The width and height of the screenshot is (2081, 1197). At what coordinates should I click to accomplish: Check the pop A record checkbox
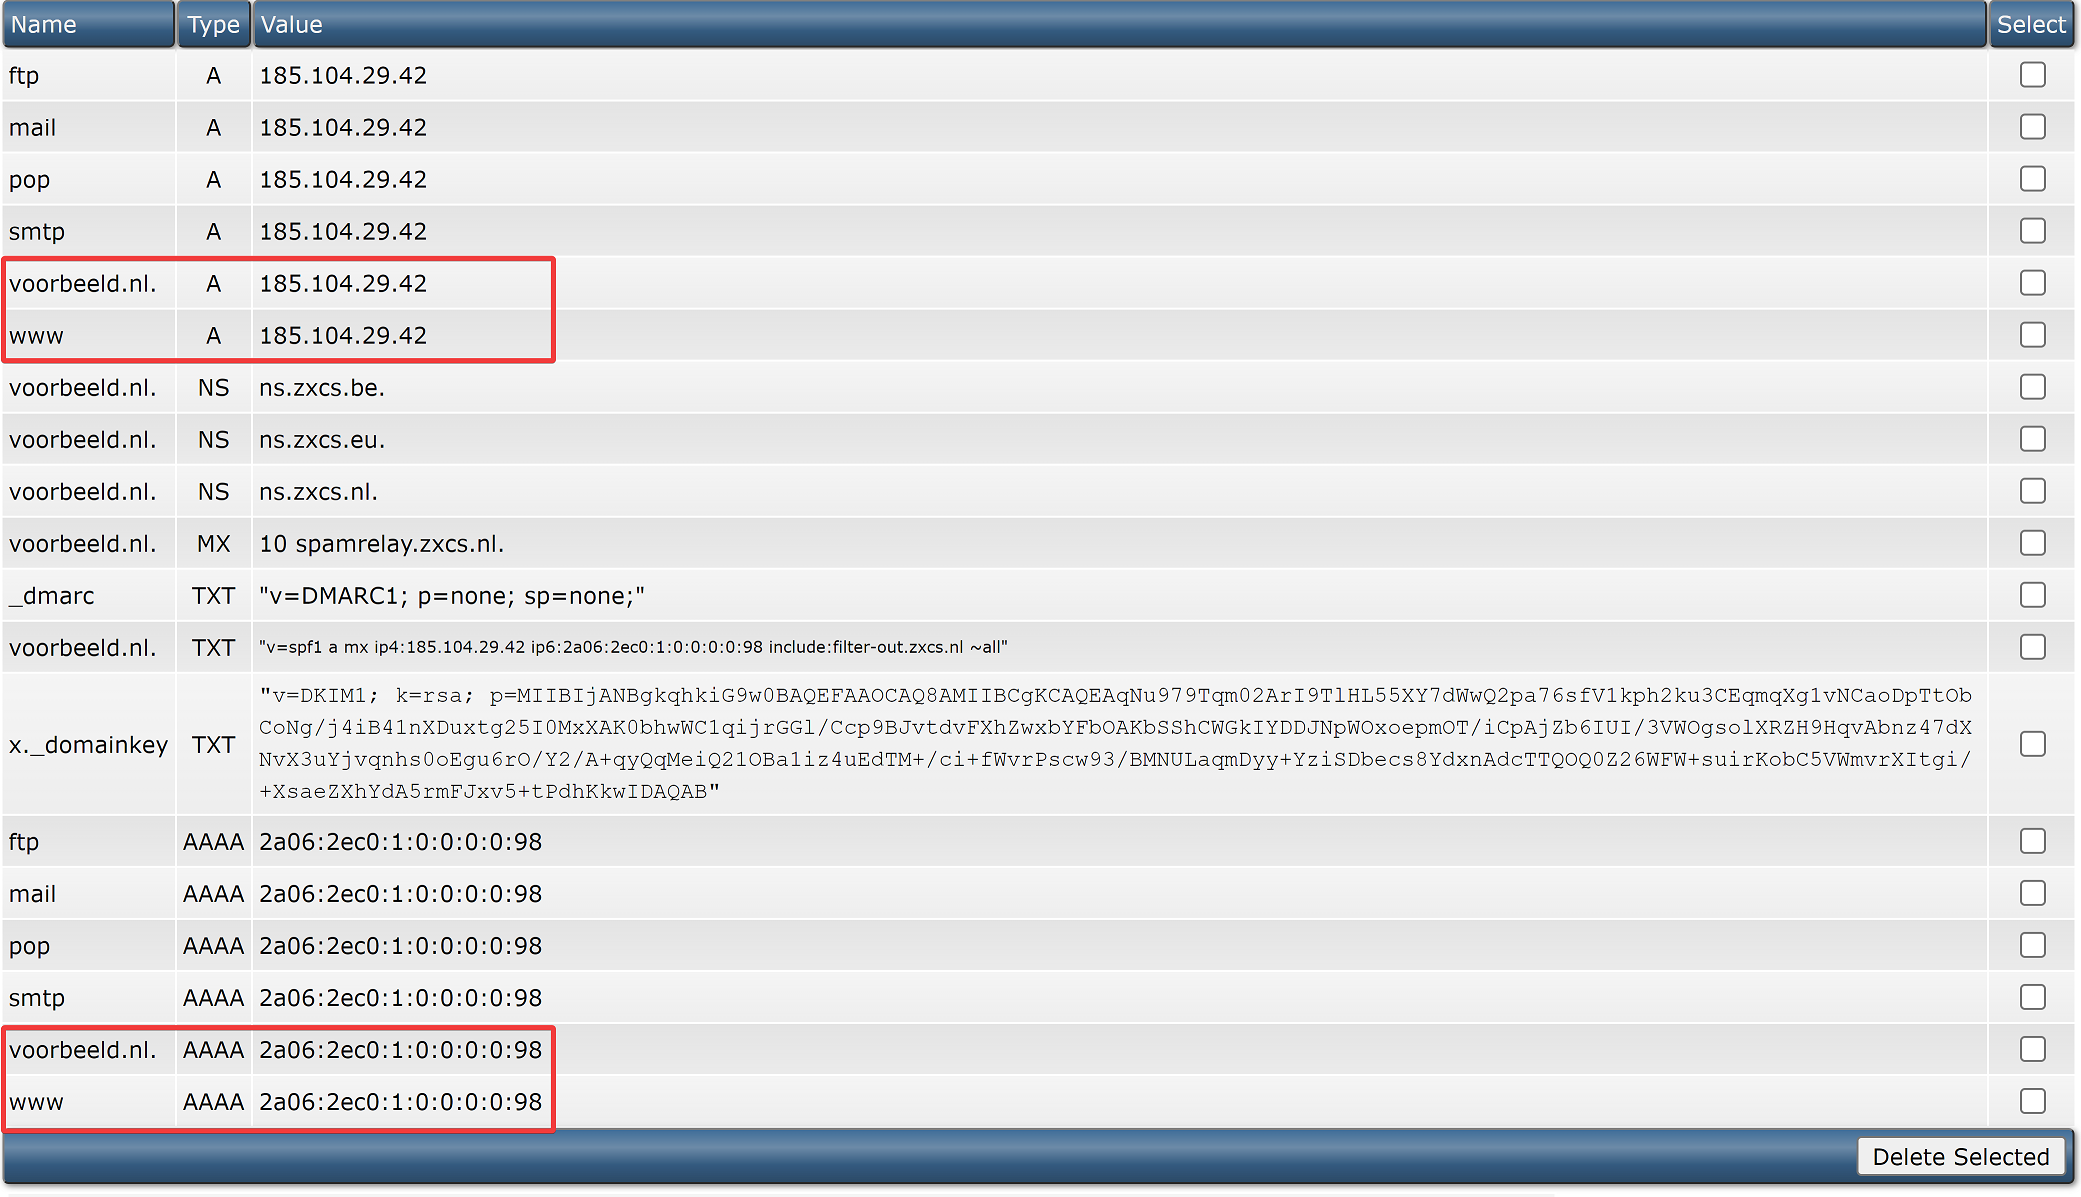[2032, 179]
